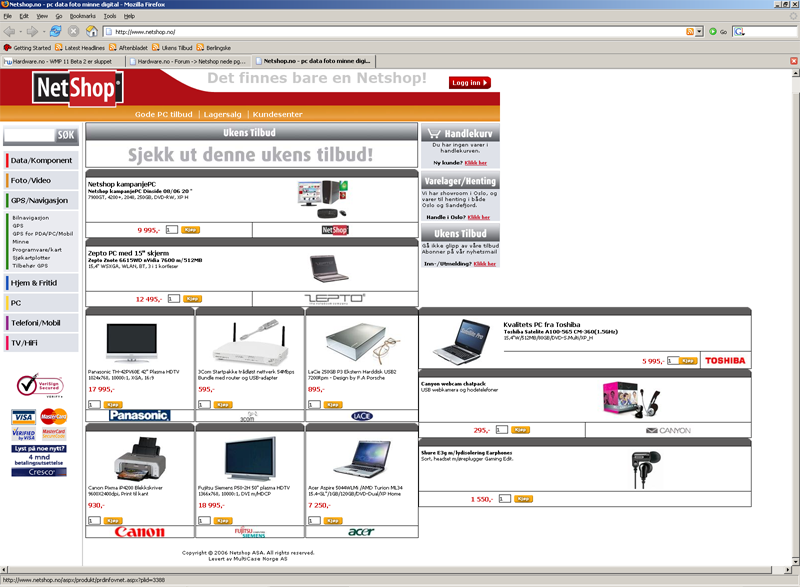Click Kjøp for Canon Pixma printer

click(x=113, y=521)
